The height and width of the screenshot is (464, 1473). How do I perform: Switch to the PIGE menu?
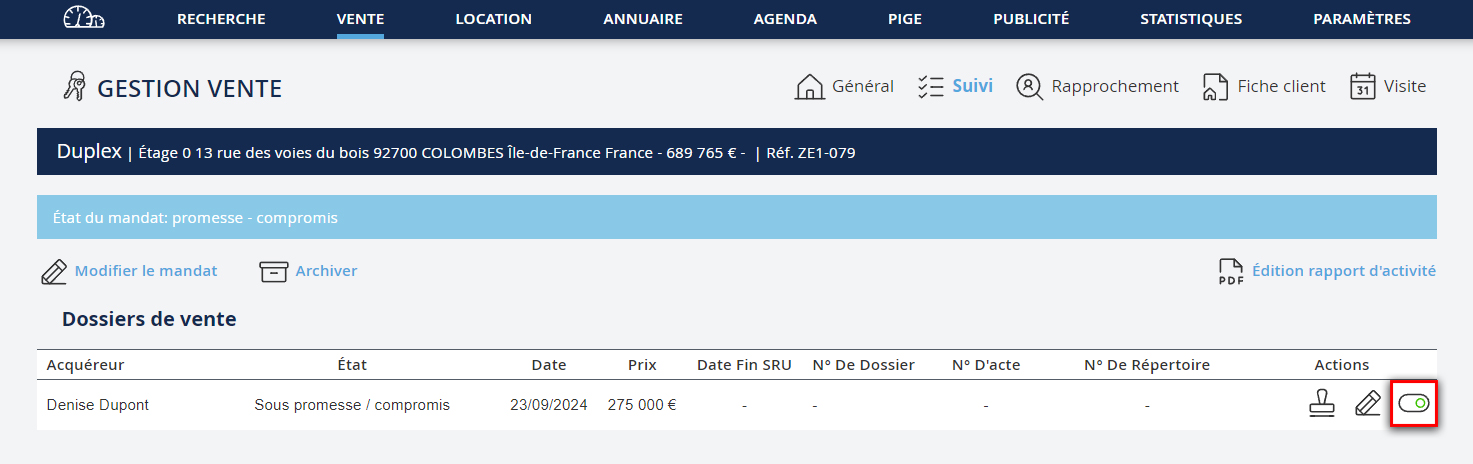[x=905, y=19]
